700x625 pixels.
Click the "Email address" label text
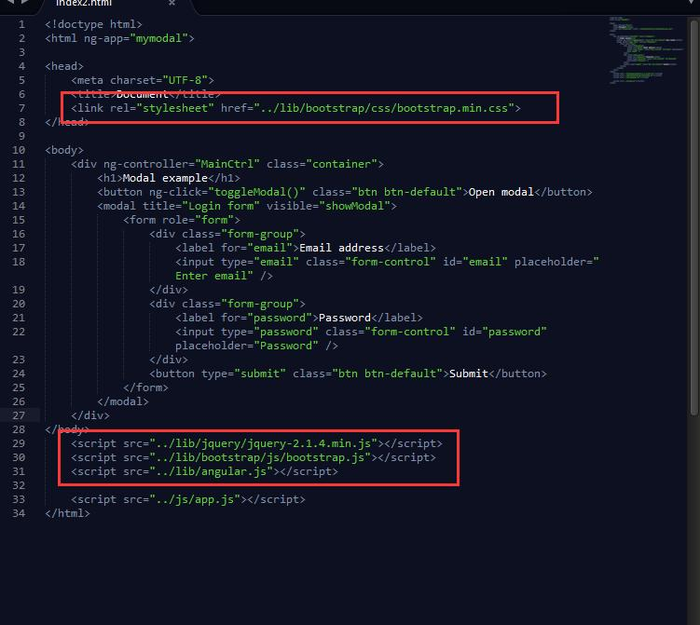[x=342, y=248]
